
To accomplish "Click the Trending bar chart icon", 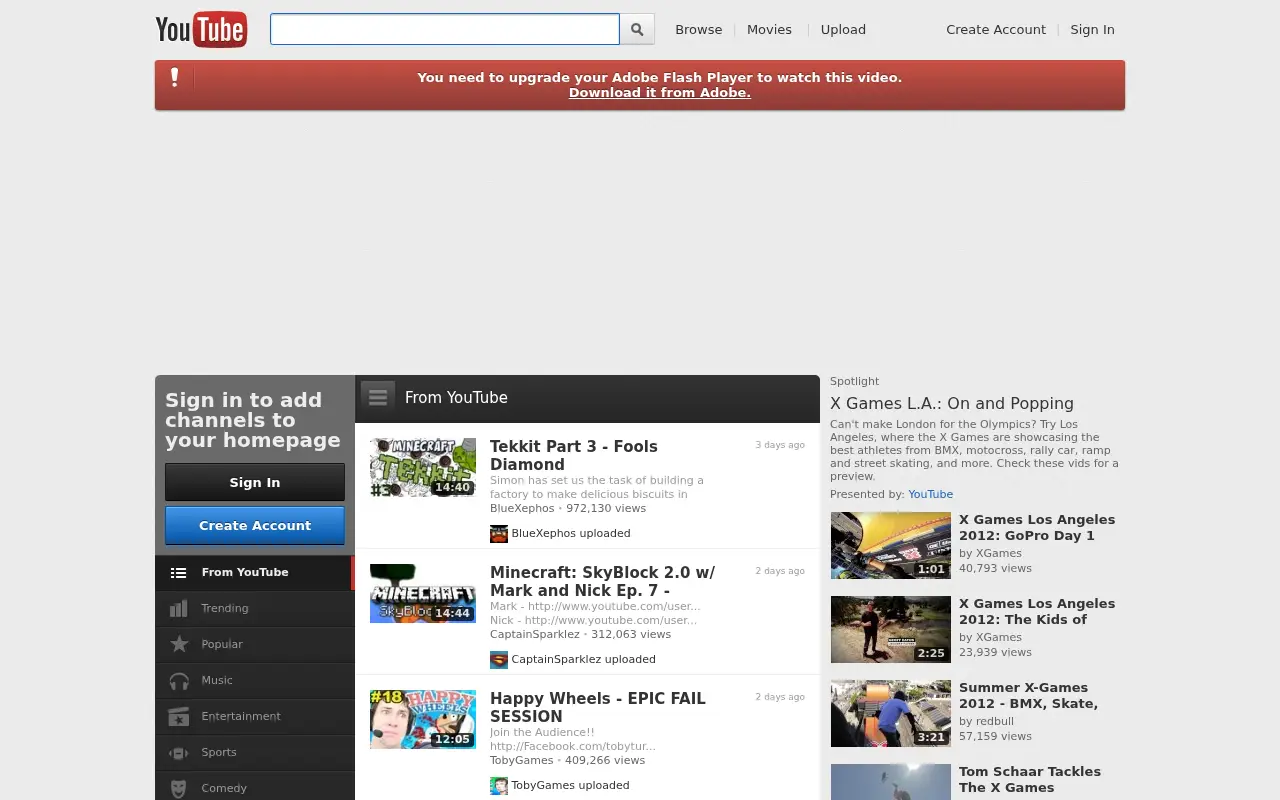I will (179, 608).
